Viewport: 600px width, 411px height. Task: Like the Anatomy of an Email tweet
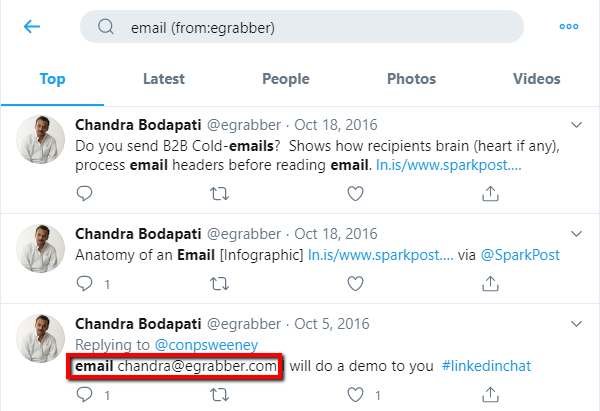click(x=355, y=284)
